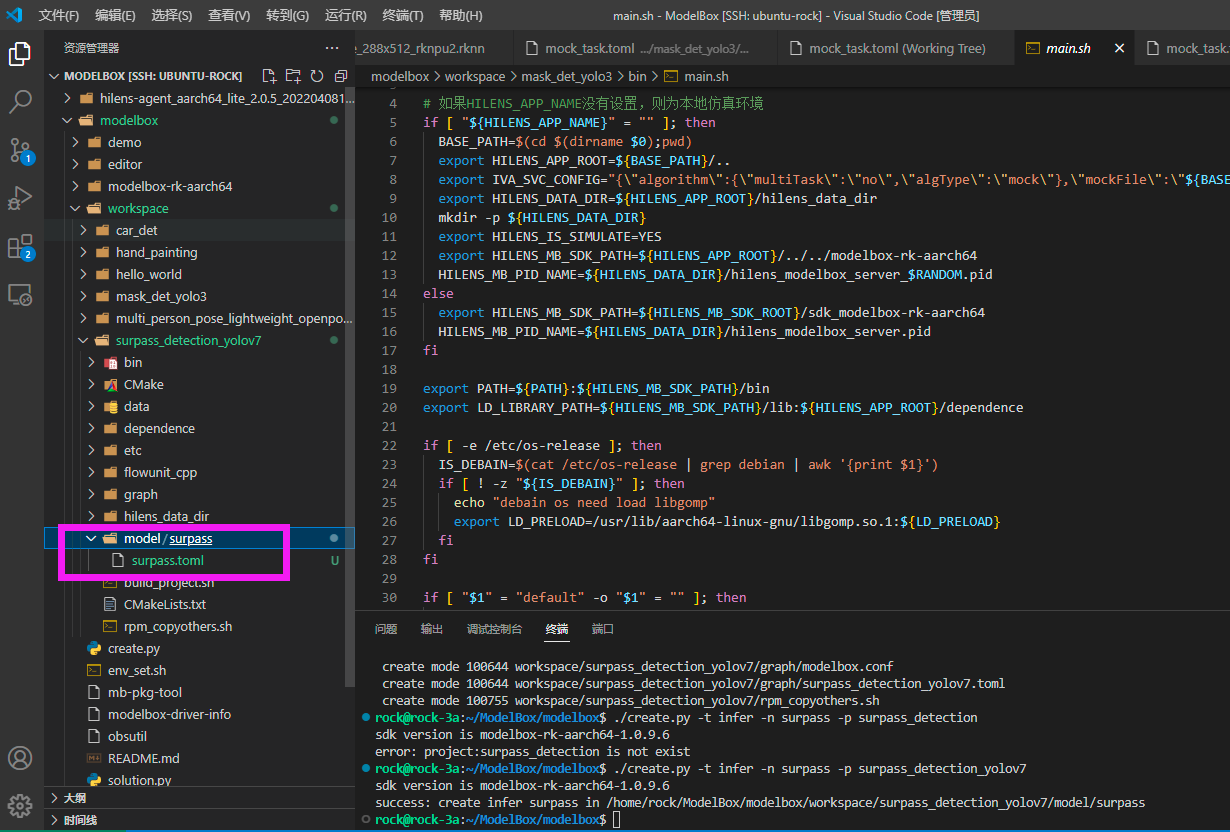Expand the 大纲 outline section
Screen dimensions: 1230x832
[74, 798]
